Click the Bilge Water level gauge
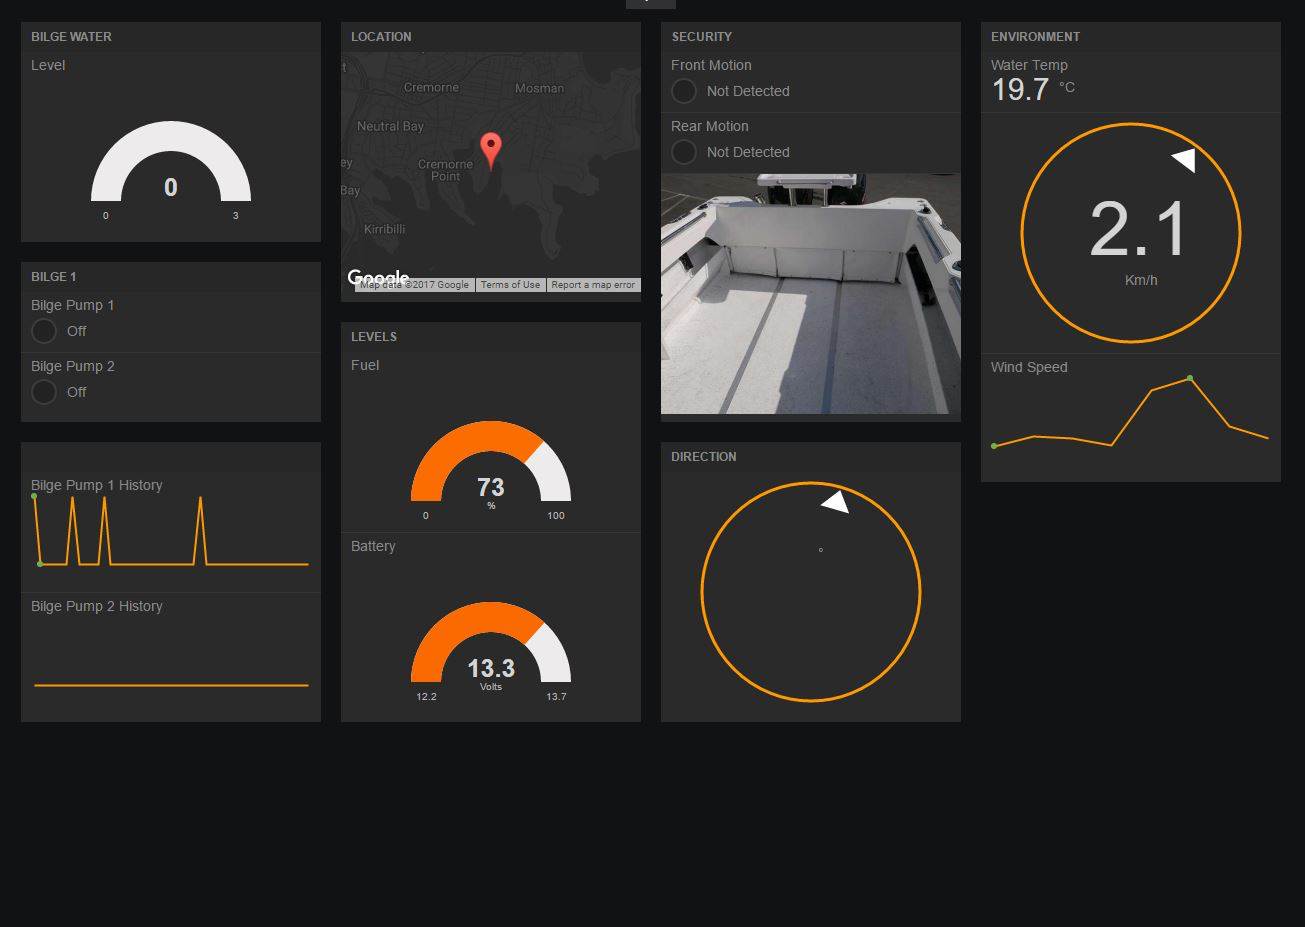The height and width of the screenshot is (927, 1305). (170, 165)
